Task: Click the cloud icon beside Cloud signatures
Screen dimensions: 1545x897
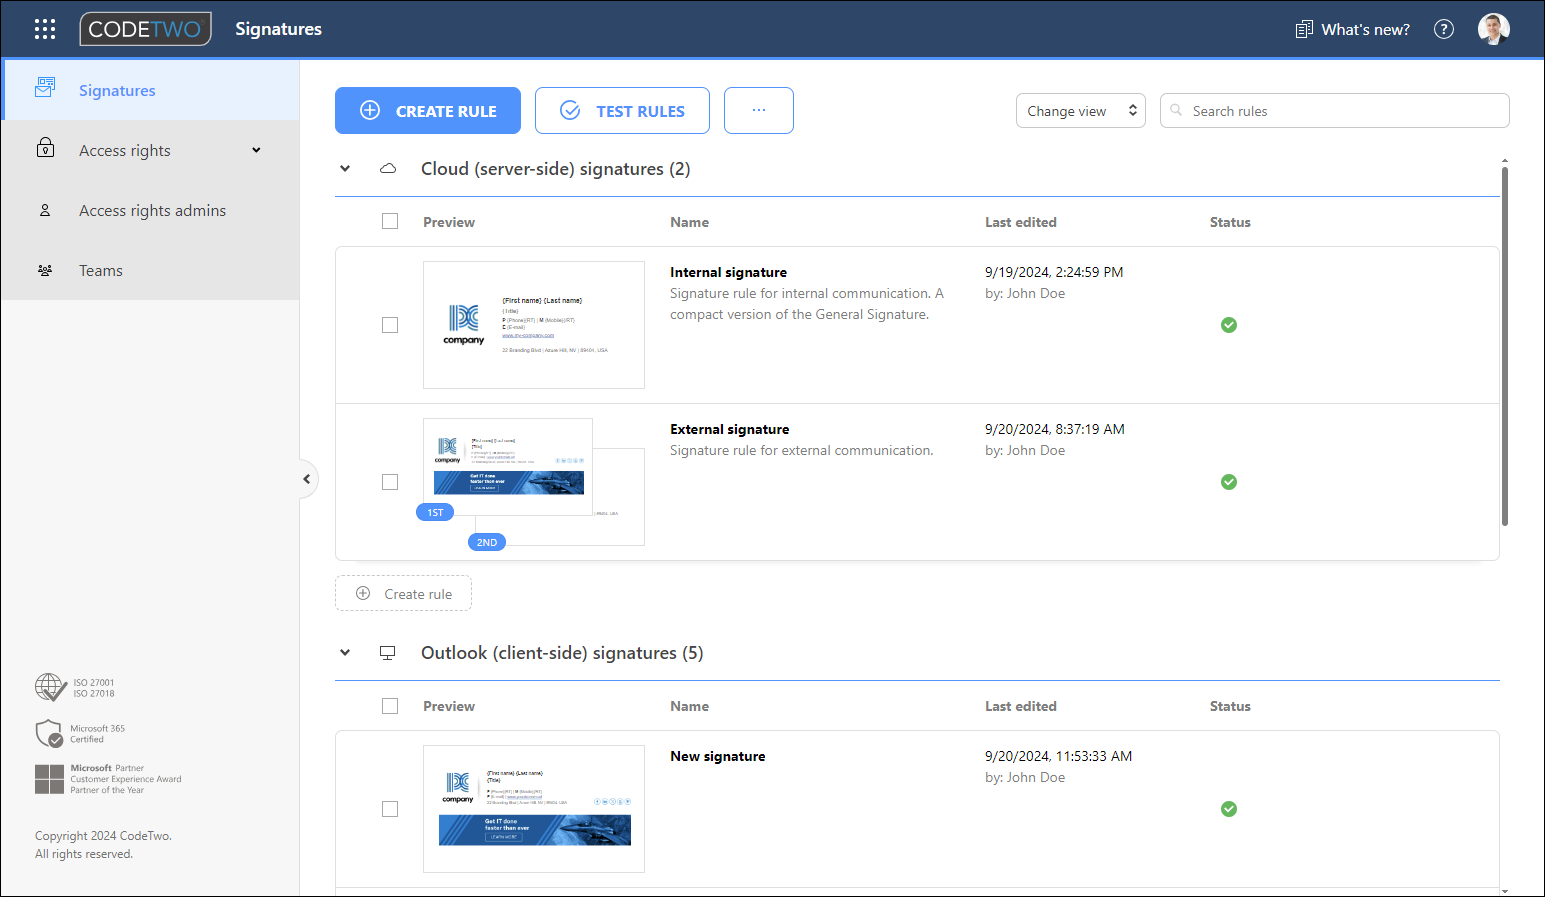Action: (x=388, y=169)
